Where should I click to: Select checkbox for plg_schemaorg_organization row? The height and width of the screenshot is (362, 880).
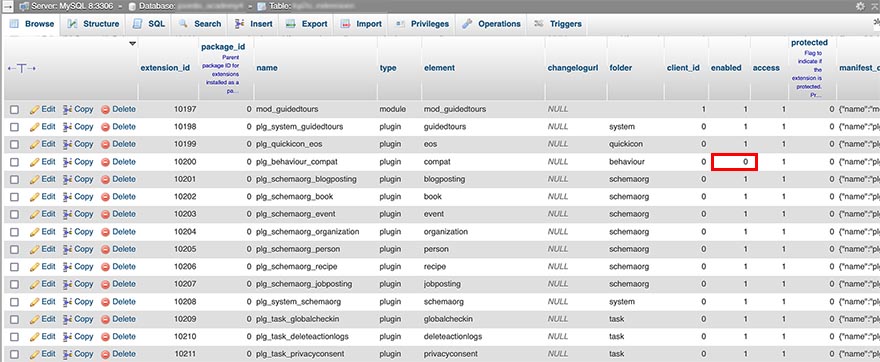pyautogui.click(x=15, y=232)
